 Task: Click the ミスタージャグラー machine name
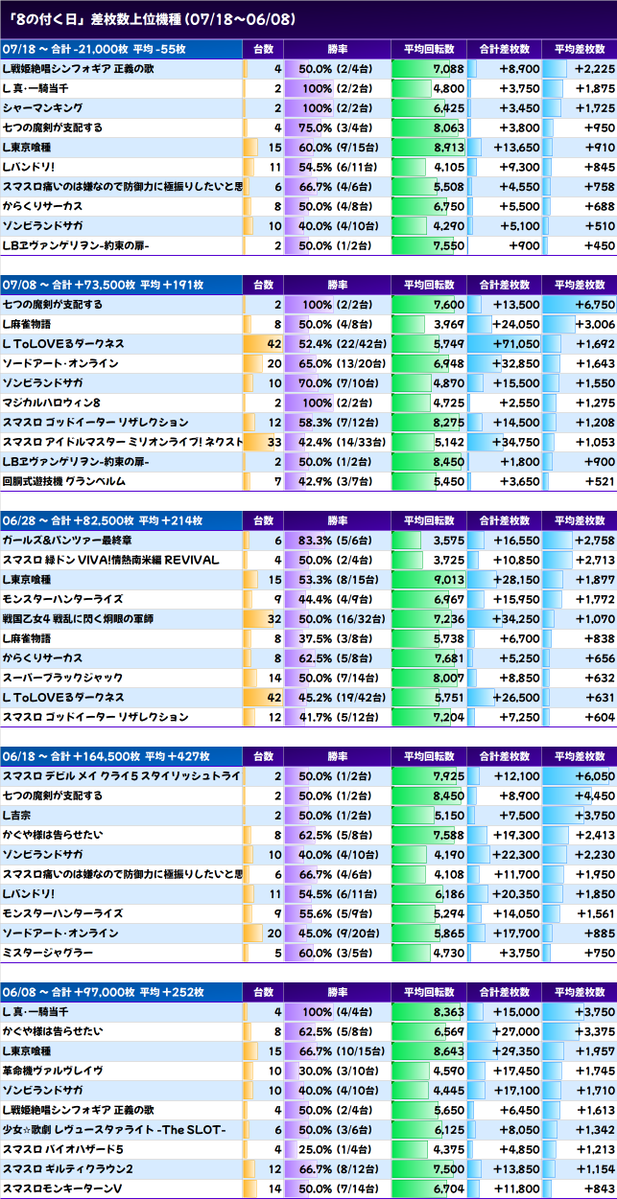point(48,953)
